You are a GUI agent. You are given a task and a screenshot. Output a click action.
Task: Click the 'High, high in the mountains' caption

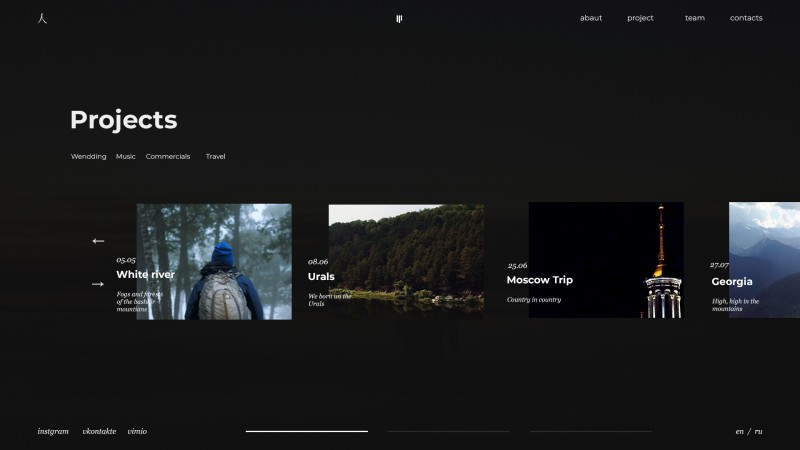coord(735,305)
